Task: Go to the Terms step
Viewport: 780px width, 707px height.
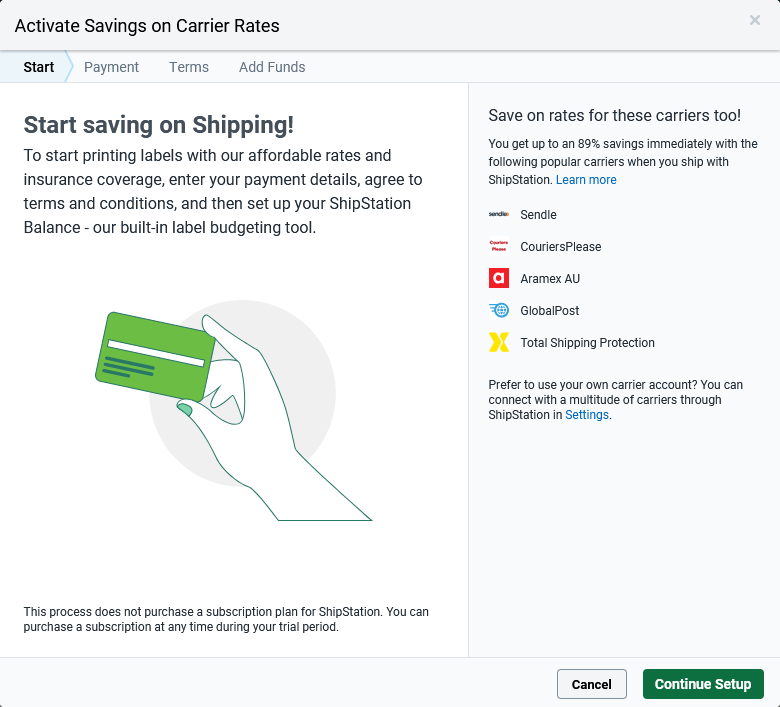Action: tap(189, 67)
